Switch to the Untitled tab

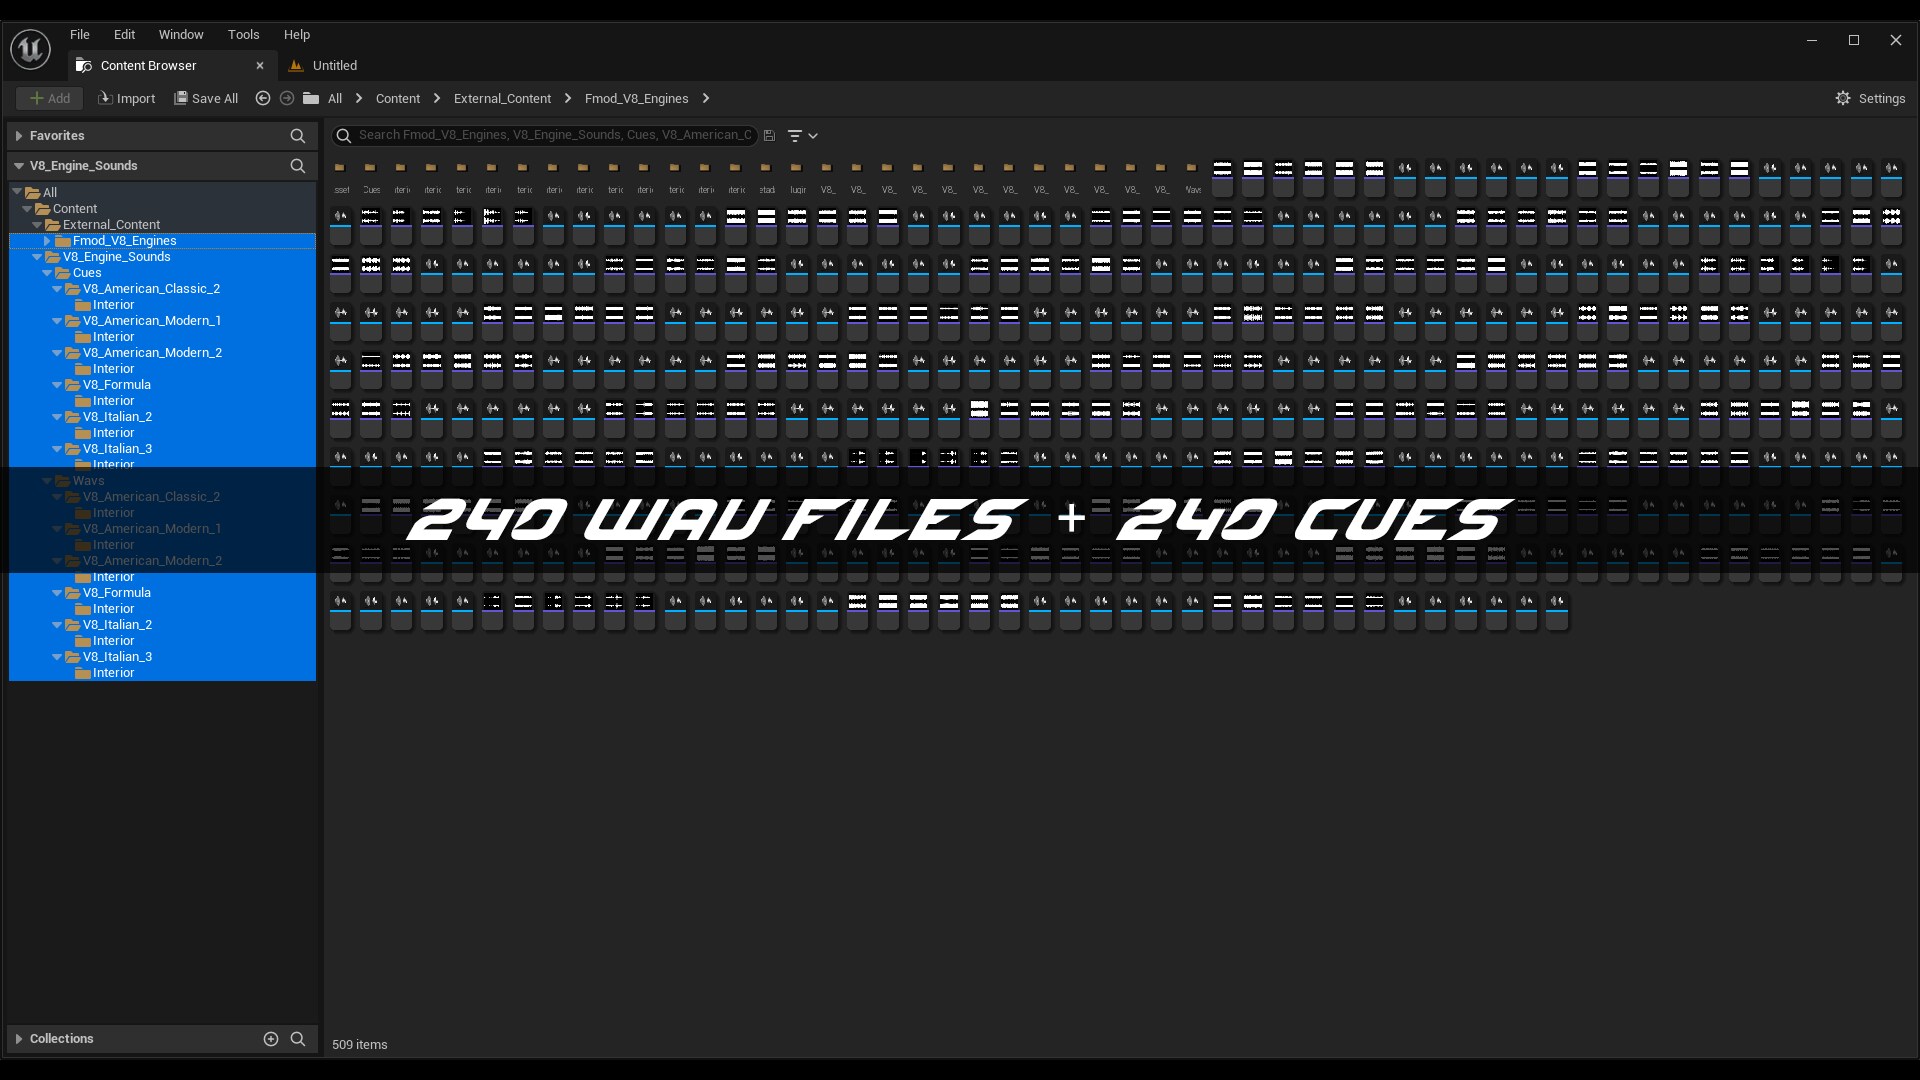click(x=334, y=66)
